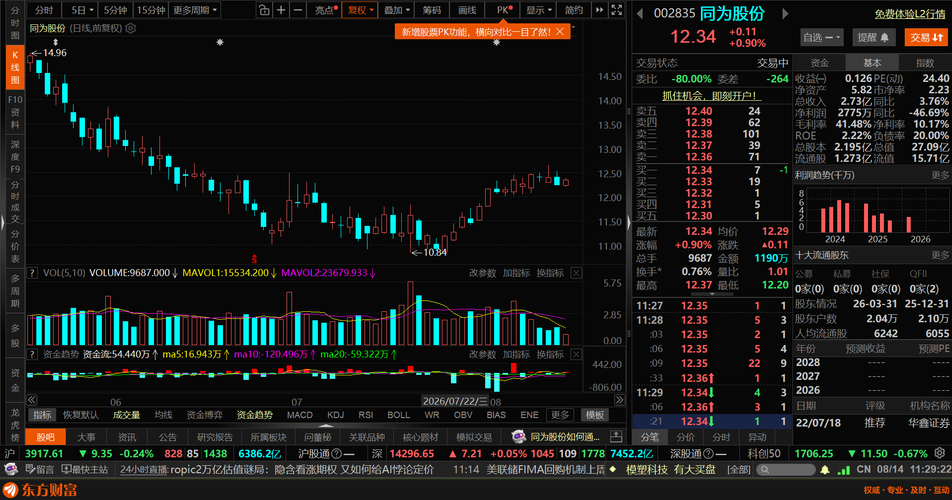Select the 指数 tab in right panel

pyautogui.click(x=925, y=62)
